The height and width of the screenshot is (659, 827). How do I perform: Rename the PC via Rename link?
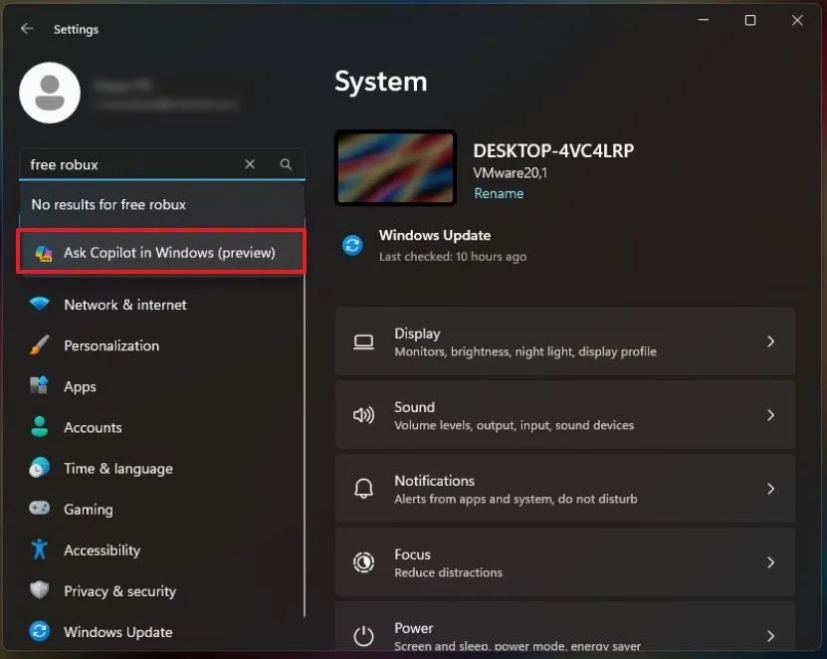click(498, 194)
